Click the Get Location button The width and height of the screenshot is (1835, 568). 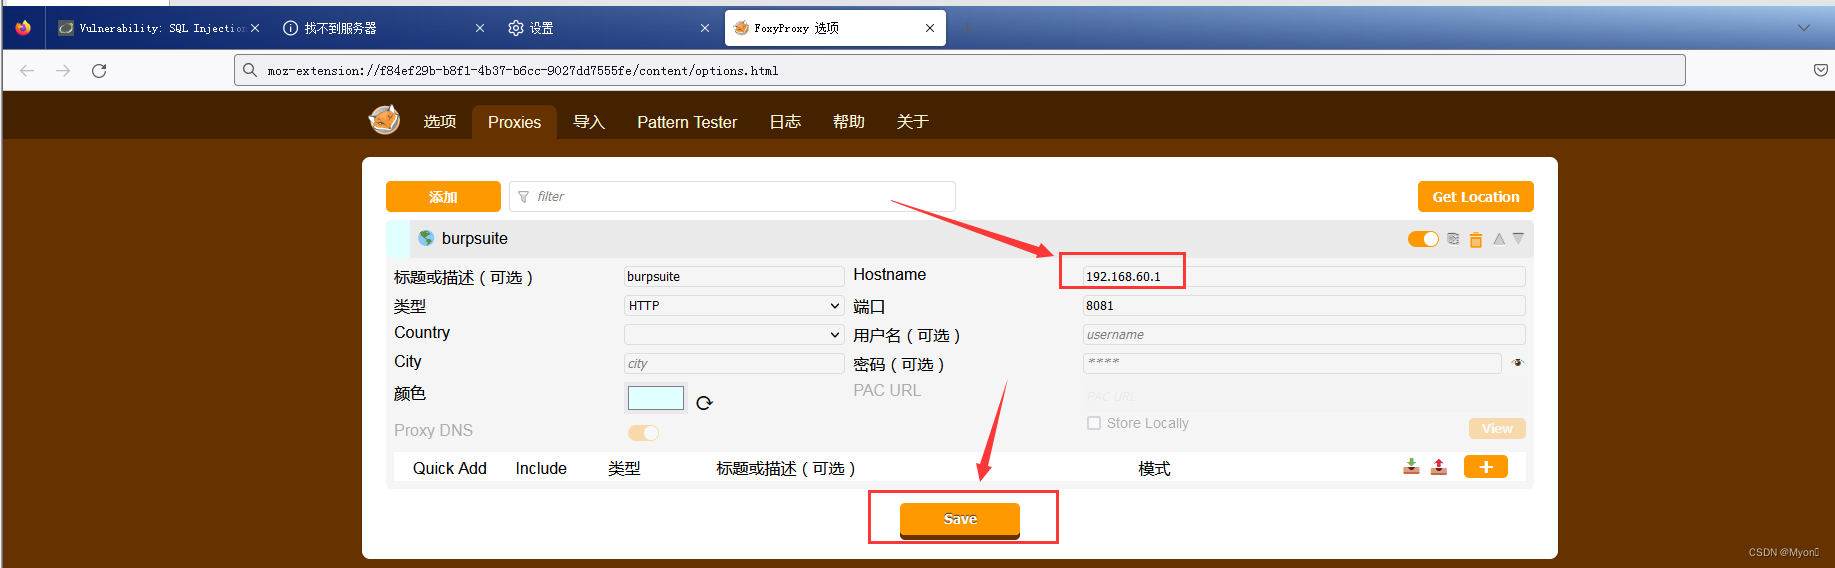1476,197
